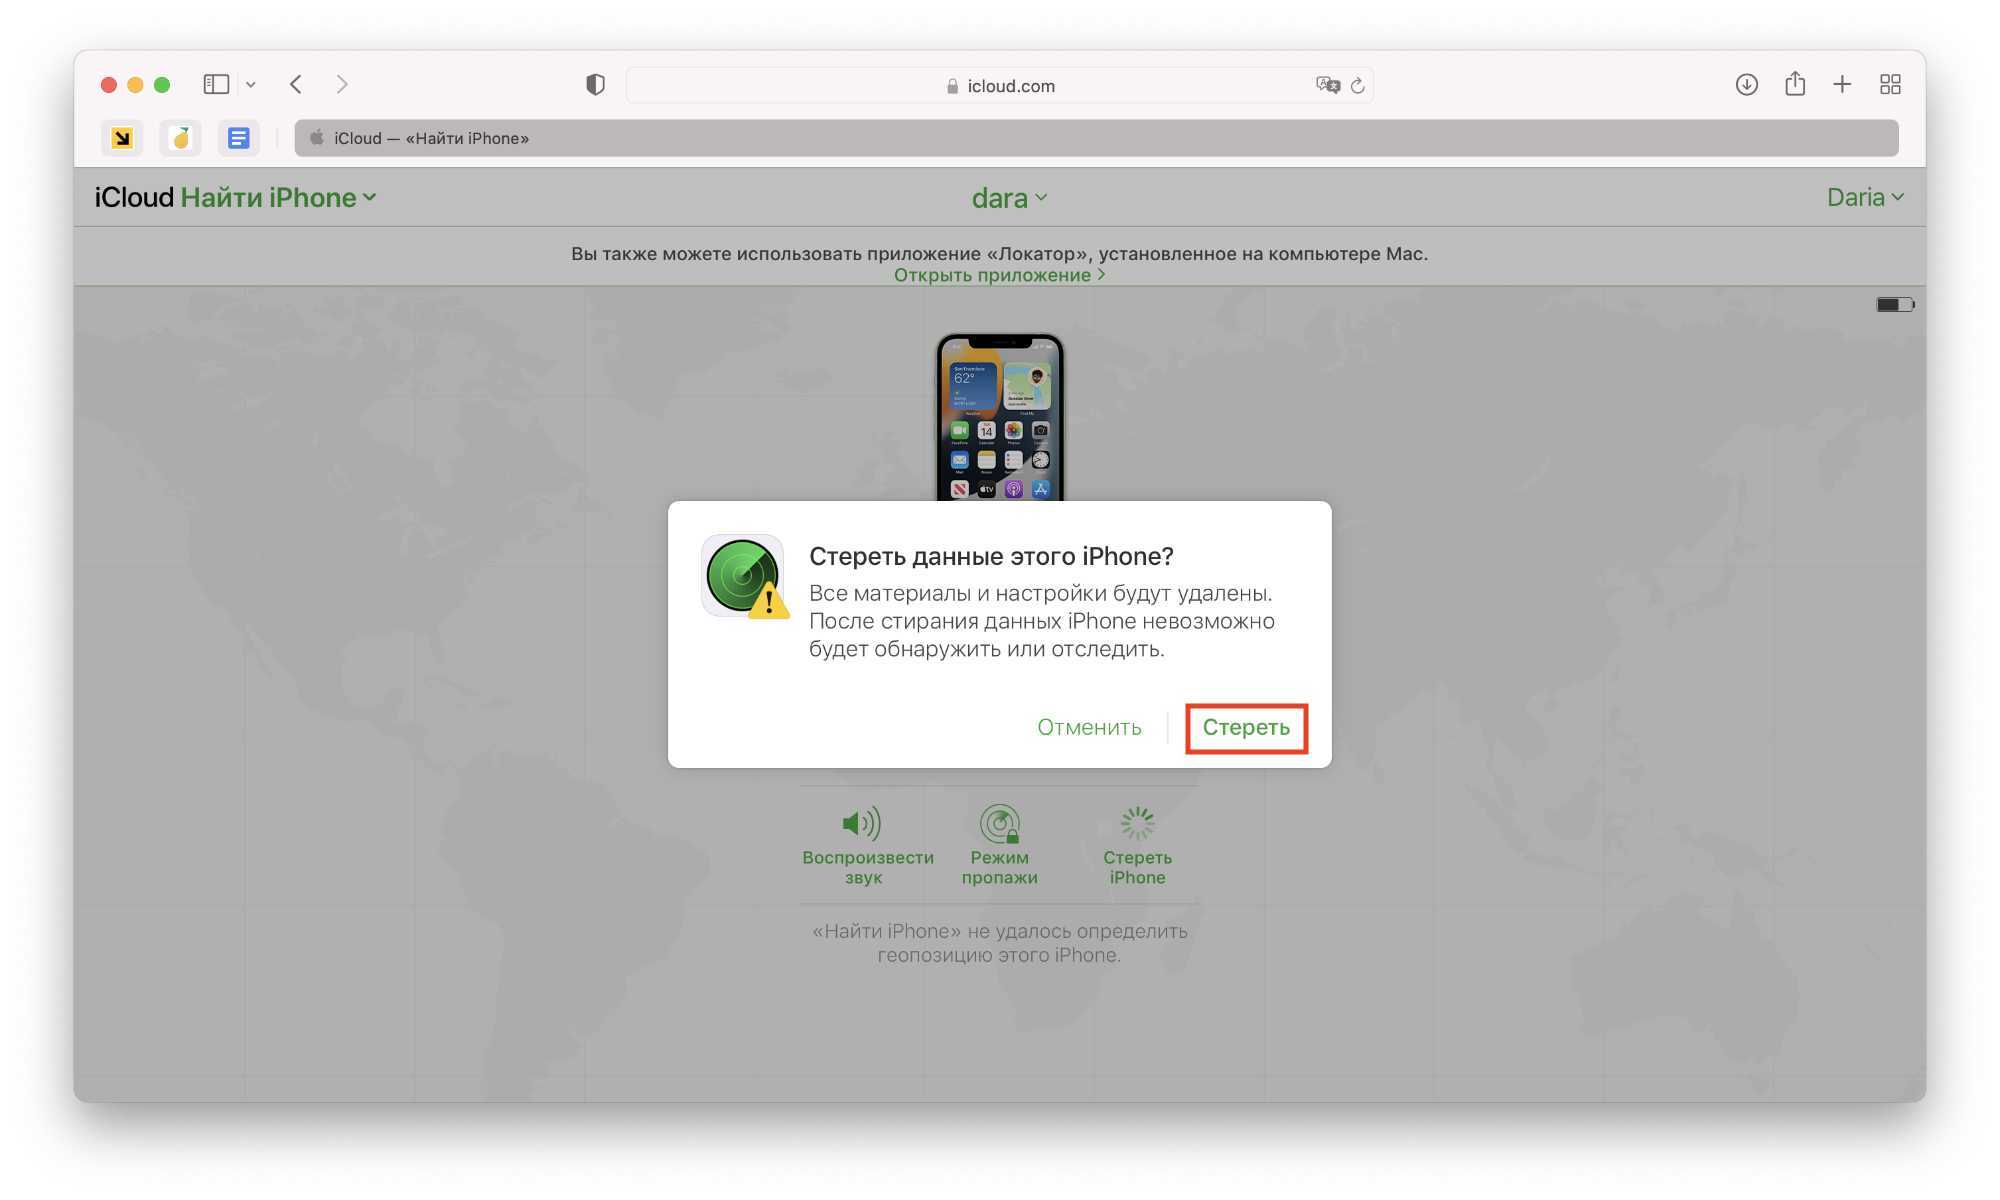This screenshot has height=1200, width=2000.
Task: Open sidebar options chevron dropdown
Action: coord(251,85)
